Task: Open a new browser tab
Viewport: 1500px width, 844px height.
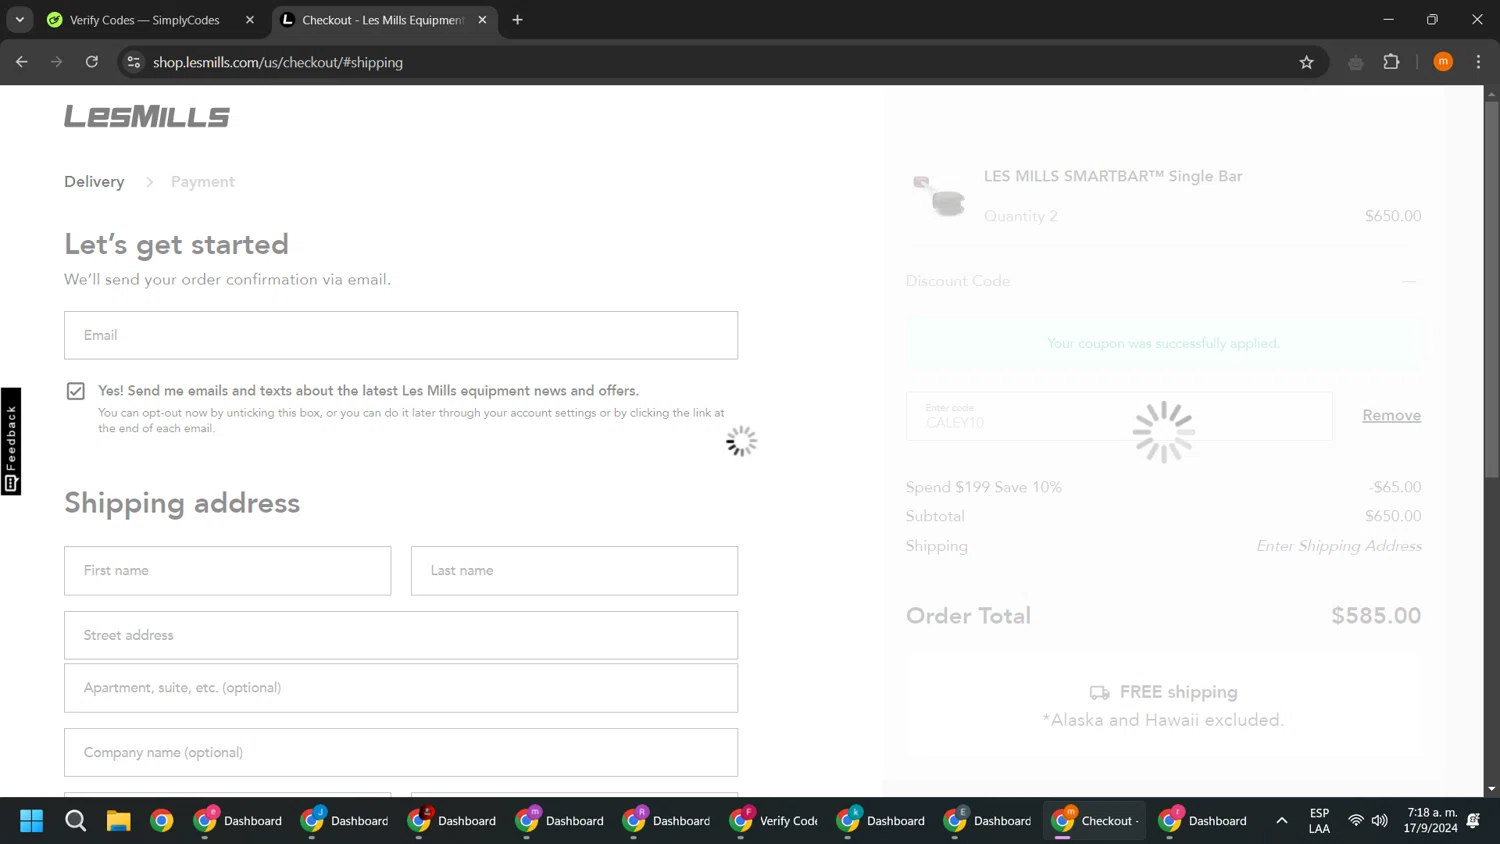Action: [517, 20]
